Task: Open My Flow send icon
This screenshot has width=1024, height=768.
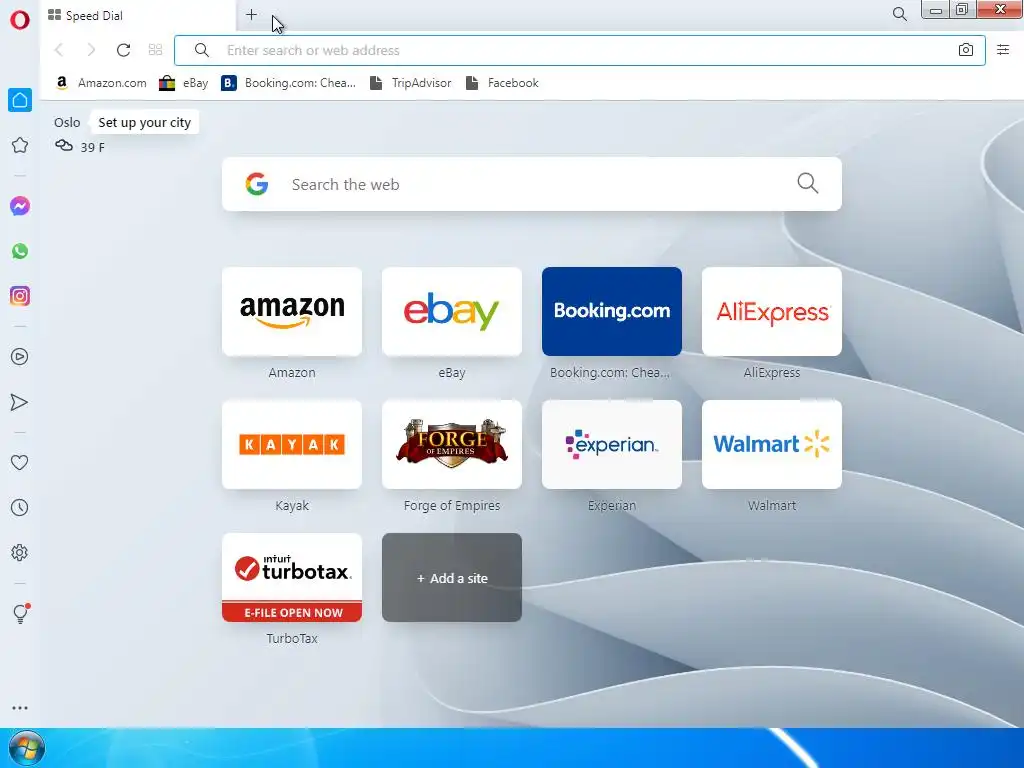Action: coord(20,402)
